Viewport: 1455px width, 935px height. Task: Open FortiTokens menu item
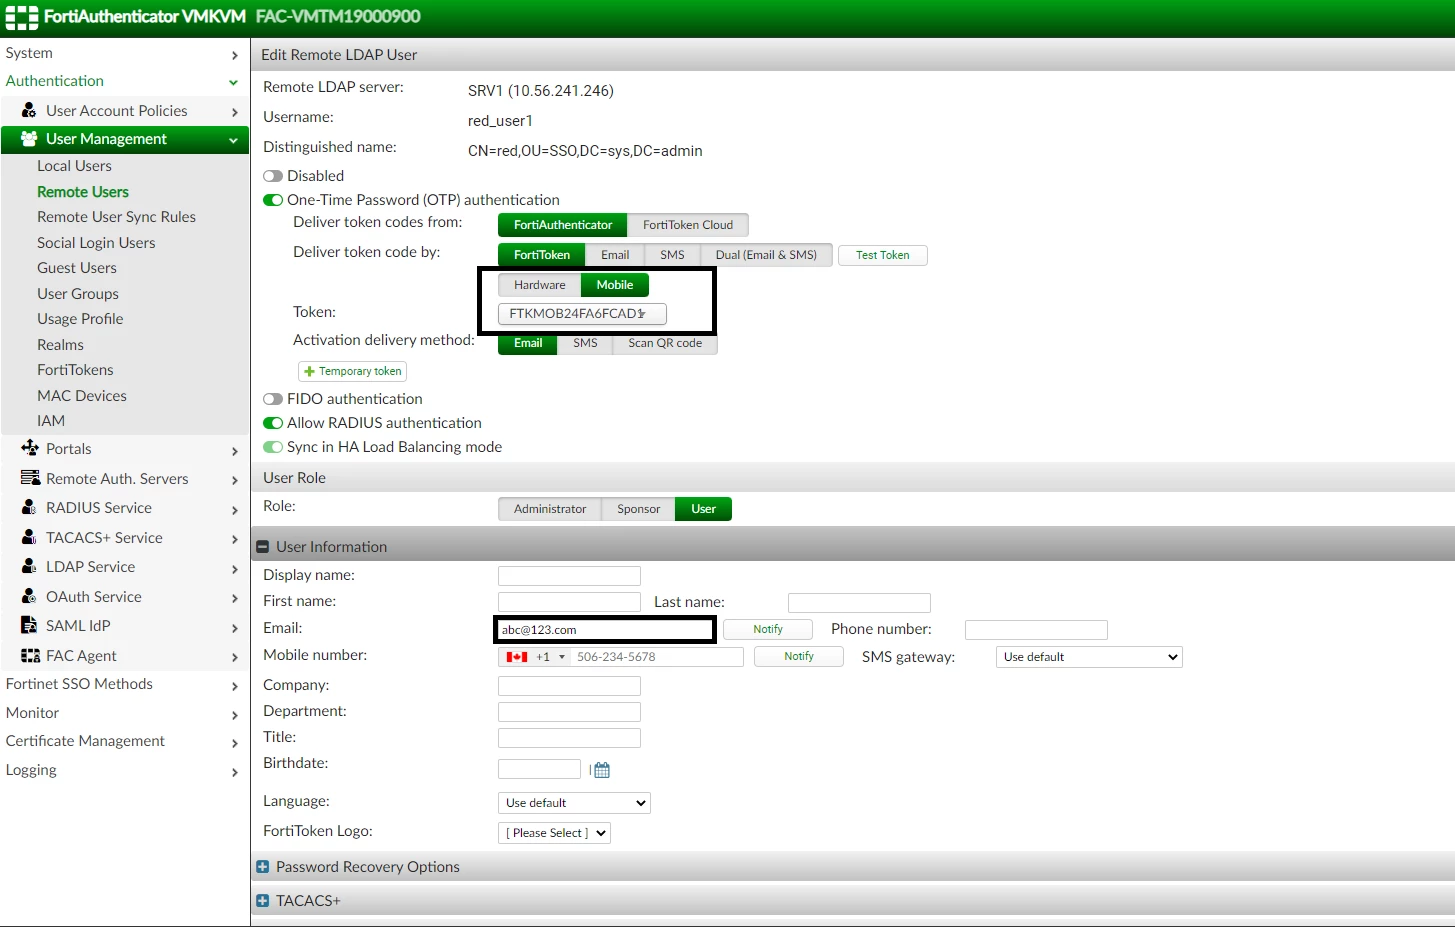[x=75, y=370]
